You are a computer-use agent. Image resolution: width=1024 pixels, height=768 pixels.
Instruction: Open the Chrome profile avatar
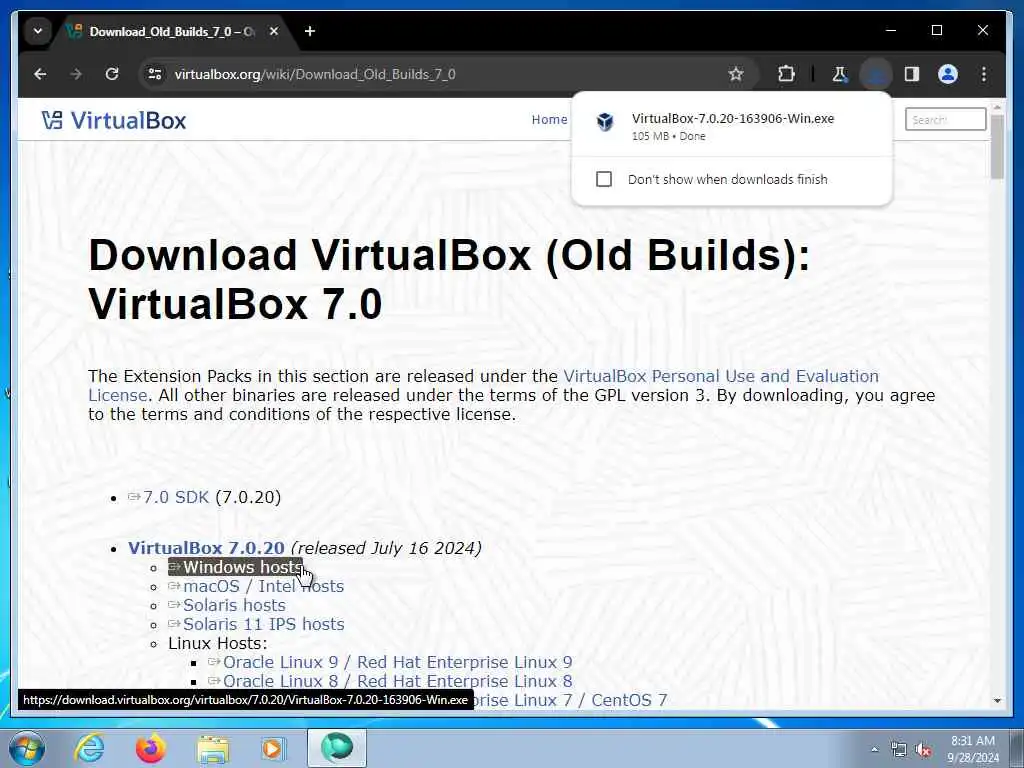click(948, 74)
